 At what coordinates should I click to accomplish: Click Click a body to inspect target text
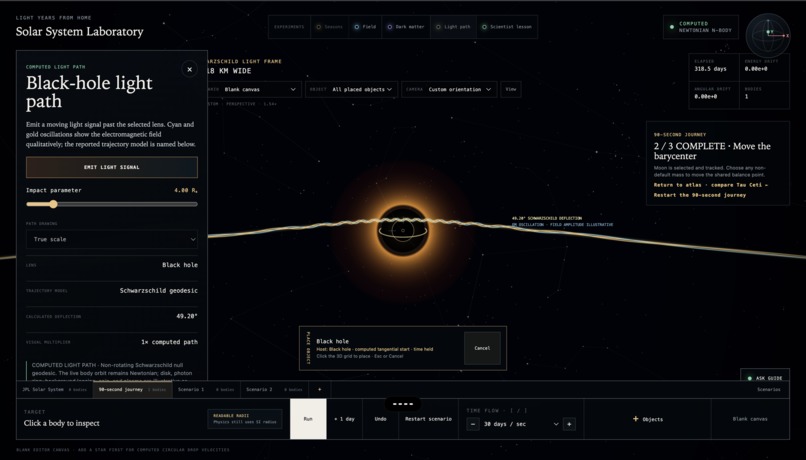(x=62, y=423)
